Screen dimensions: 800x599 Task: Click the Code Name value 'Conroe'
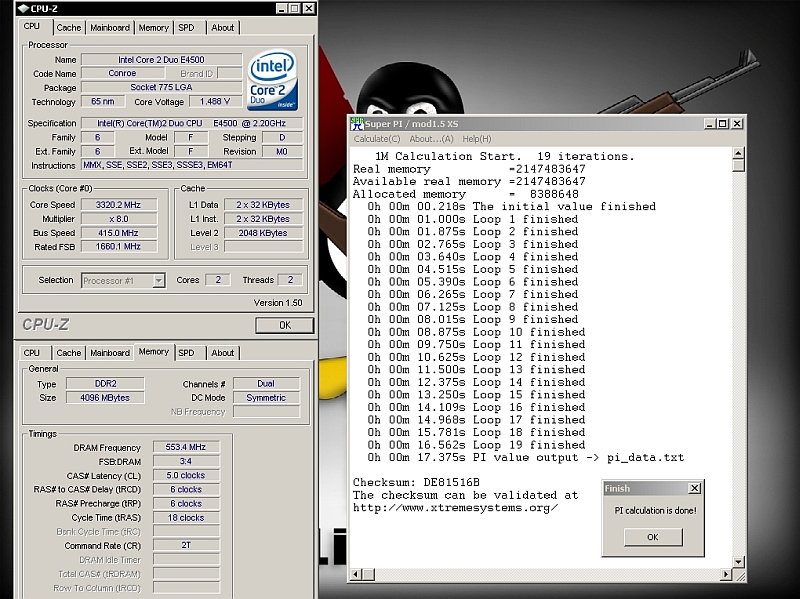click(x=122, y=73)
